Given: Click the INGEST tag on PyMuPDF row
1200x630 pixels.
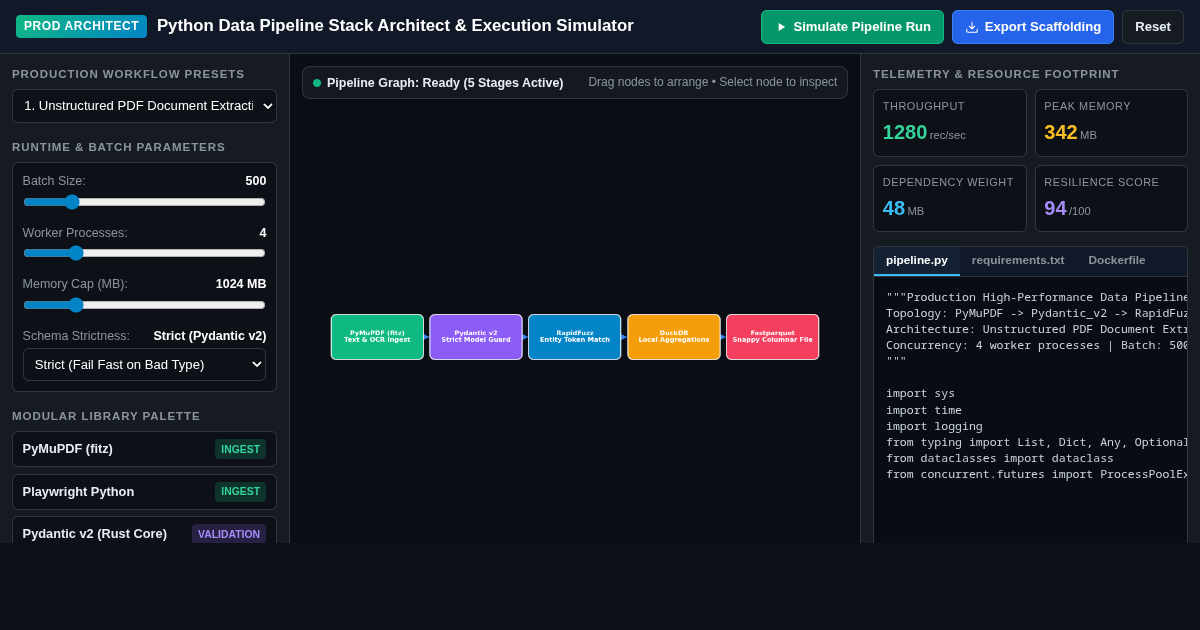Looking at the screenshot, I should click(x=240, y=449).
